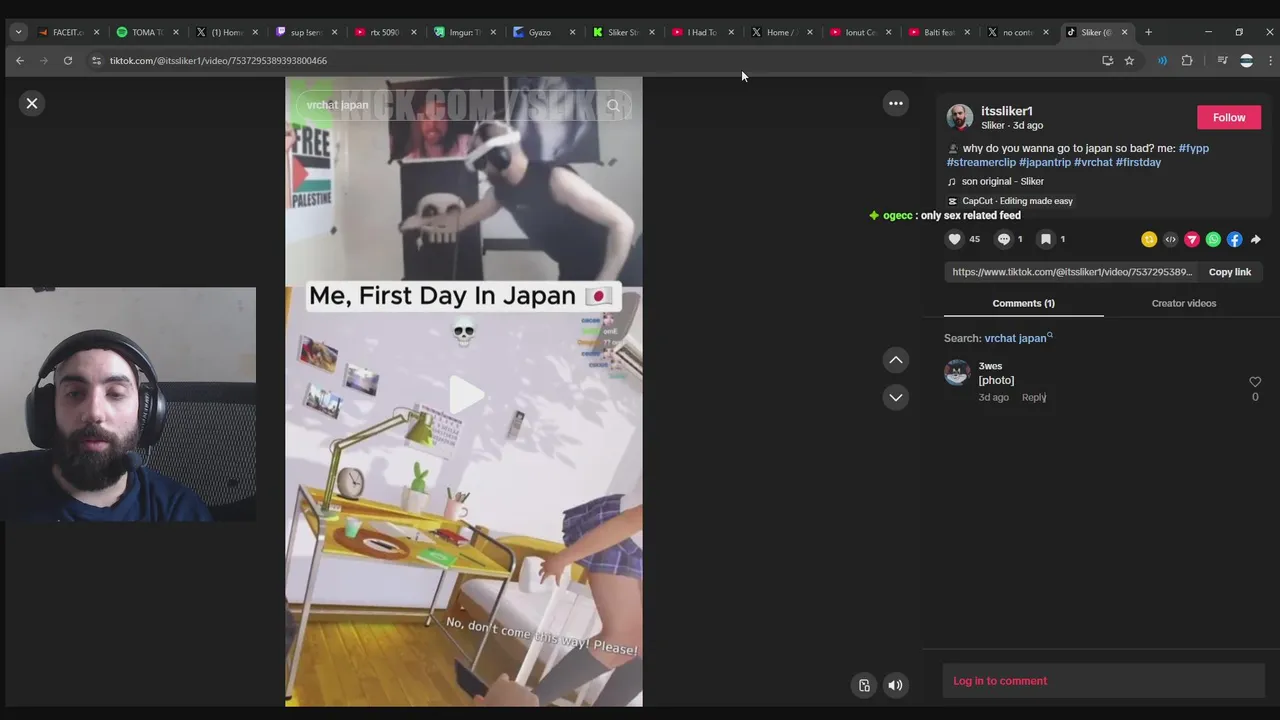
Task: Like the comment by 3wes
Action: (1255, 382)
